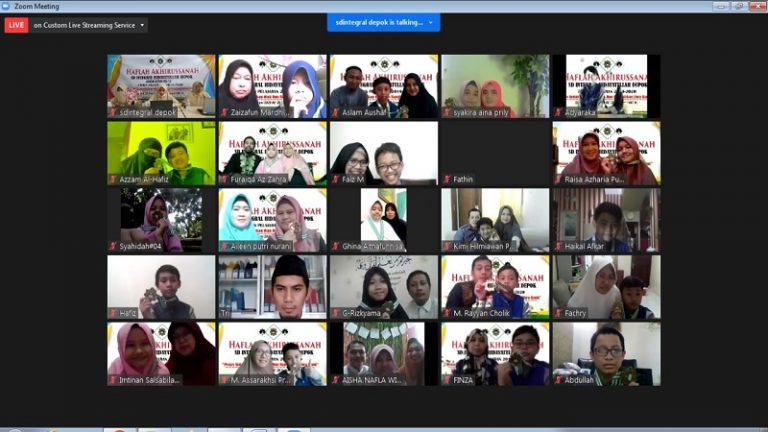The width and height of the screenshot is (768, 432).
Task: Click muted mic icon beside Ghina Athafunnisa
Action: (336, 246)
